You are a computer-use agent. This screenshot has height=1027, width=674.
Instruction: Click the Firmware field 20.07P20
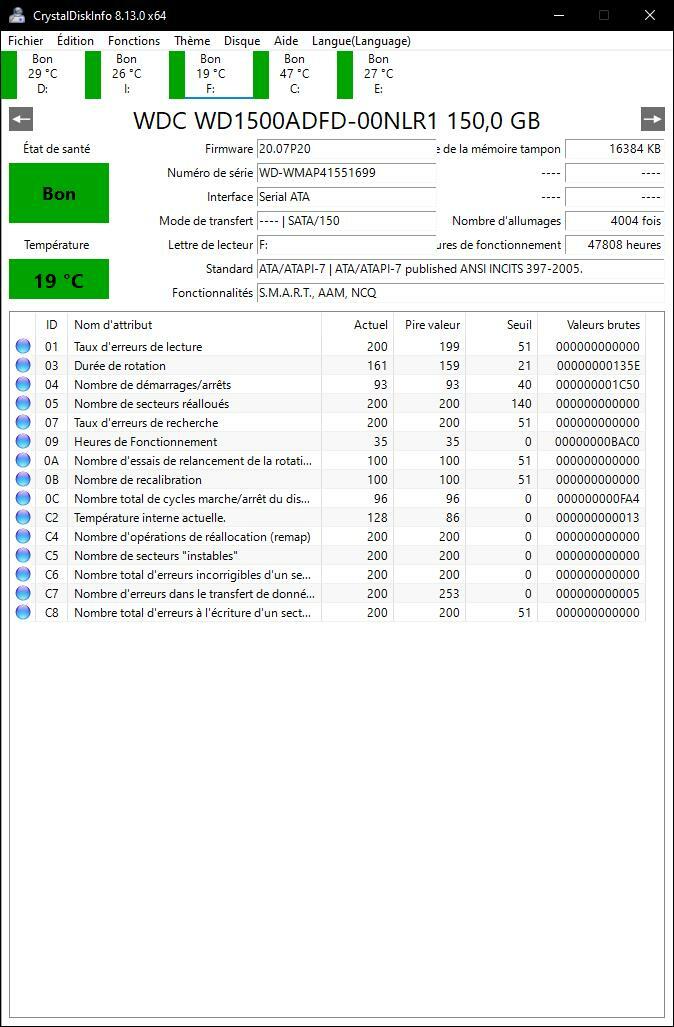[346, 149]
